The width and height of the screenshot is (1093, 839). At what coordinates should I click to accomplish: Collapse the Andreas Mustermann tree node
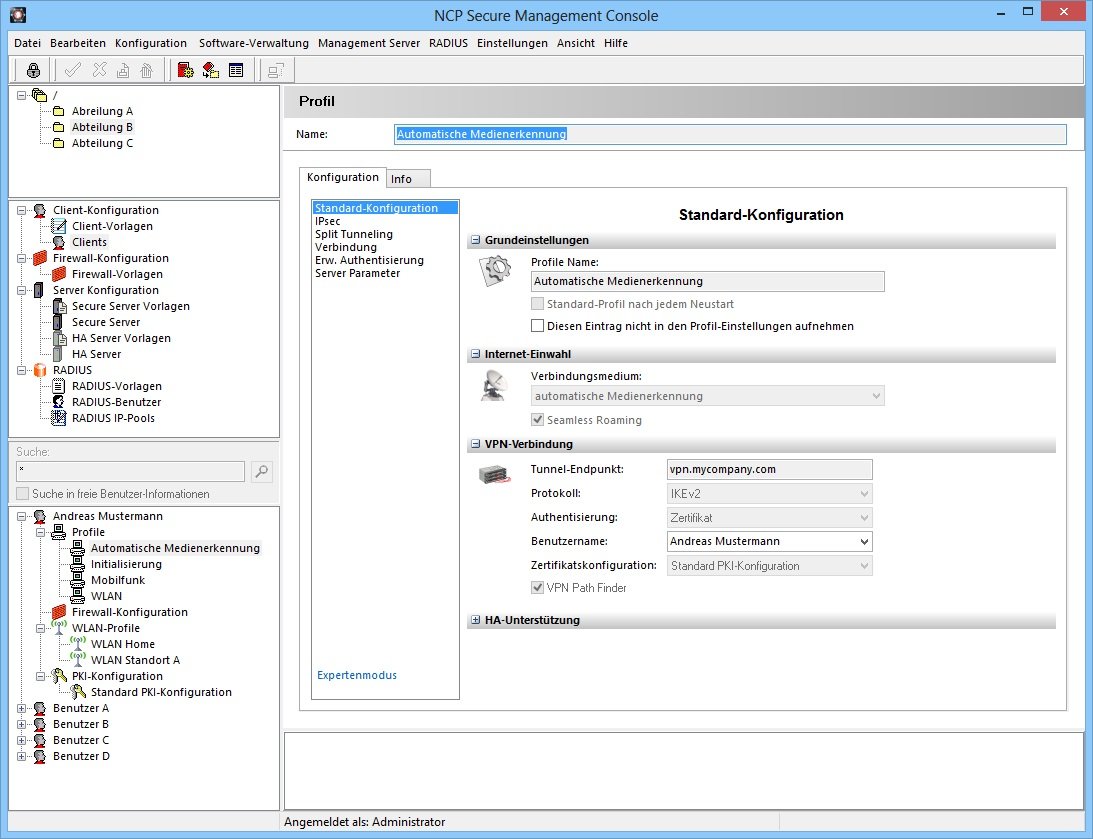(x=22, y=516)
